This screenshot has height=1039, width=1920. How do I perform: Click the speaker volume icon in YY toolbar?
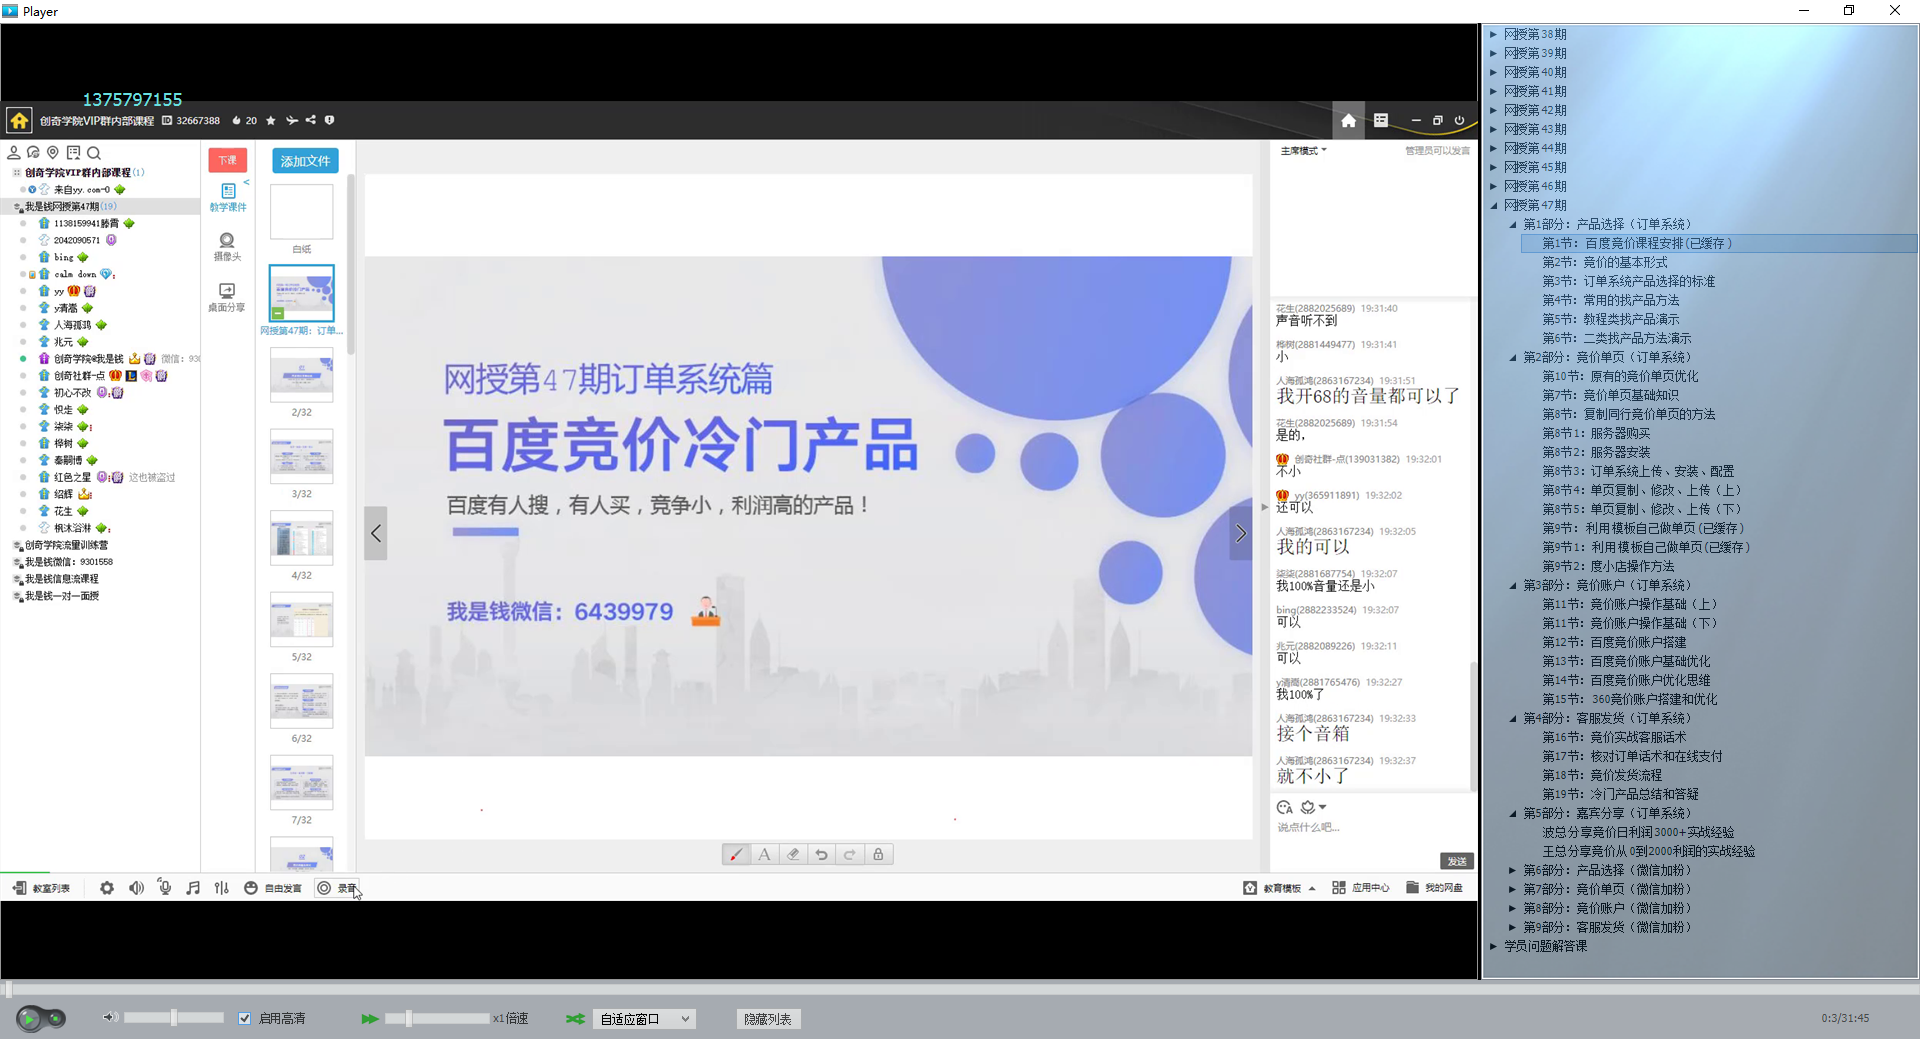pos(136,888)
